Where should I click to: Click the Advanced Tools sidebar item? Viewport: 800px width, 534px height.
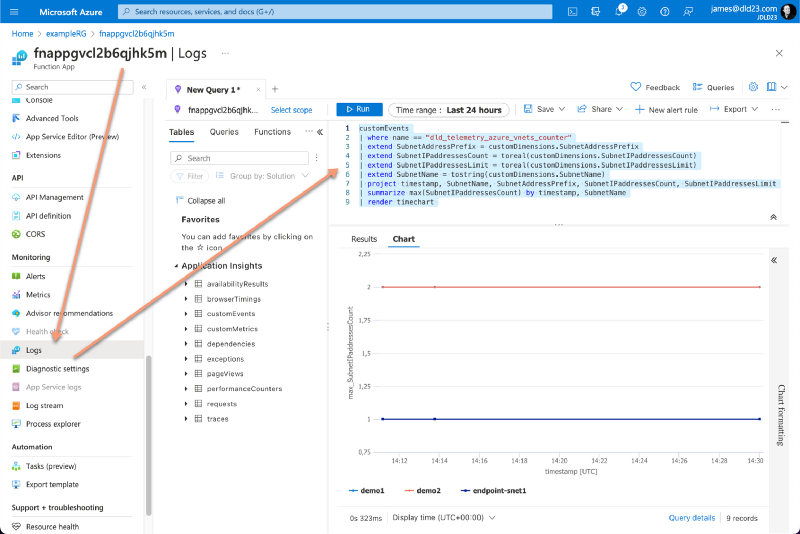52,118
